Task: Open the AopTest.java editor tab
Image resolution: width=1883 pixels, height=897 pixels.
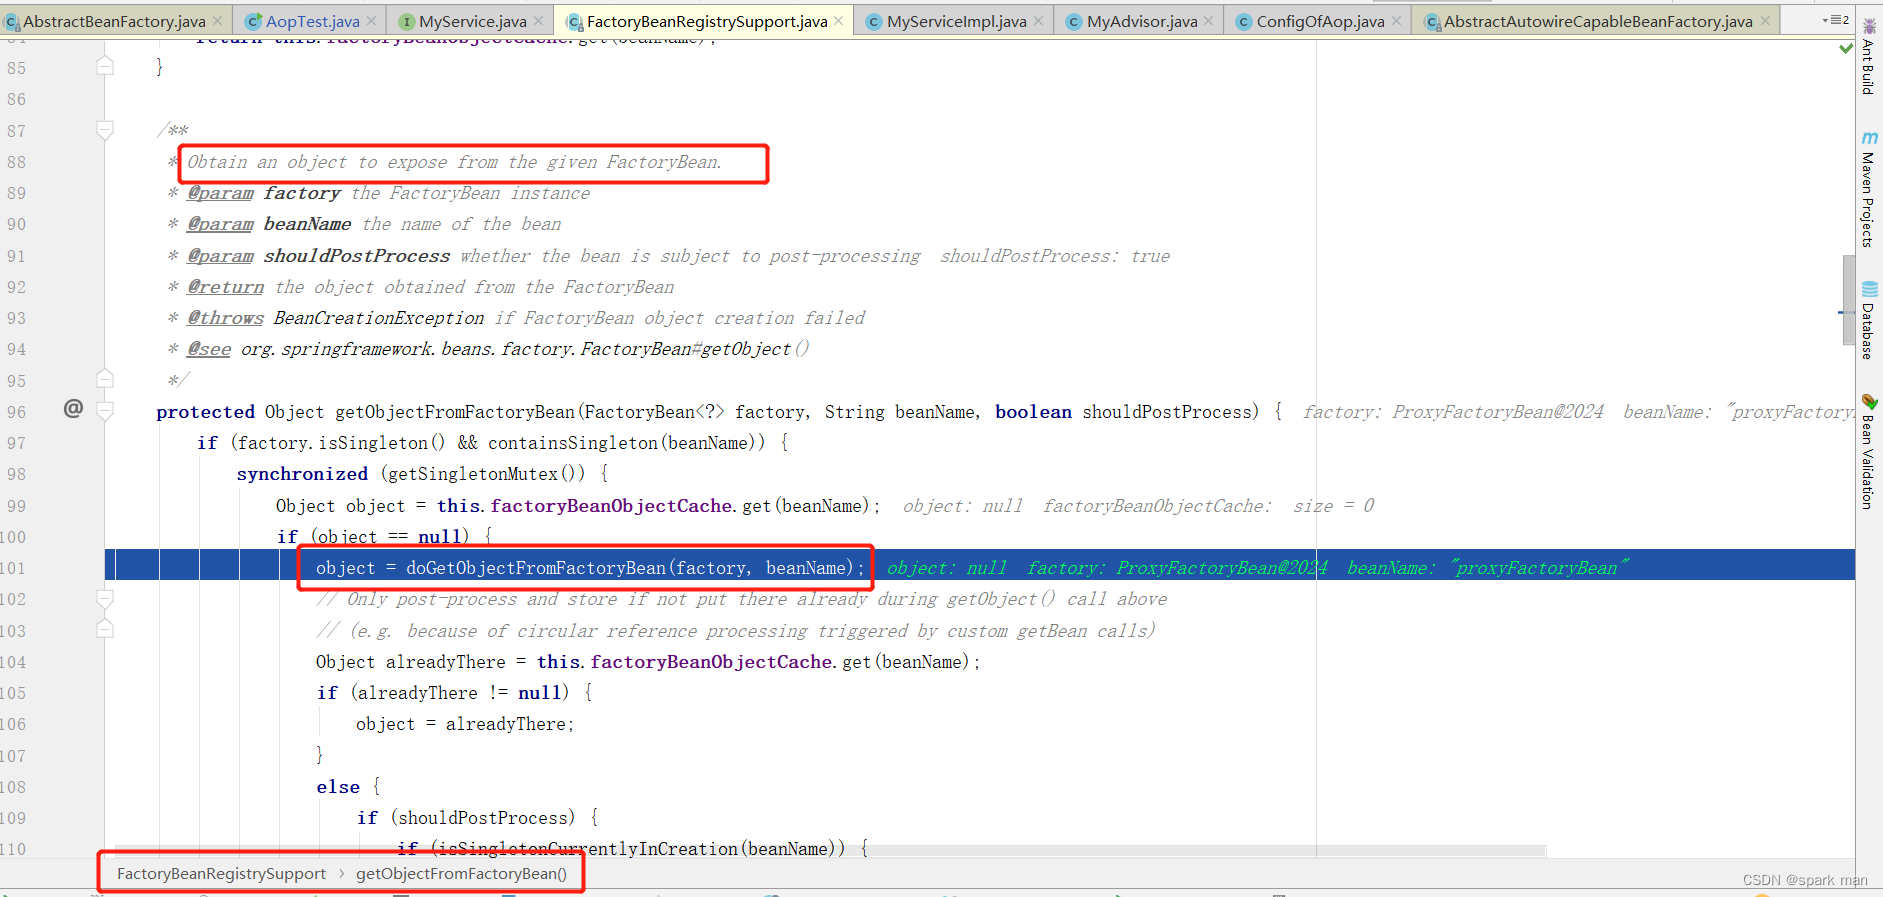Action: pyautogui.click(x=312, y=21)
